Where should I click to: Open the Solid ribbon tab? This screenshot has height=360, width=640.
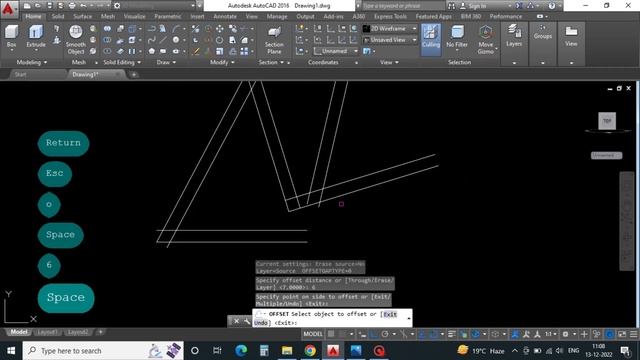pyautogui.click(x=58, y=16)
